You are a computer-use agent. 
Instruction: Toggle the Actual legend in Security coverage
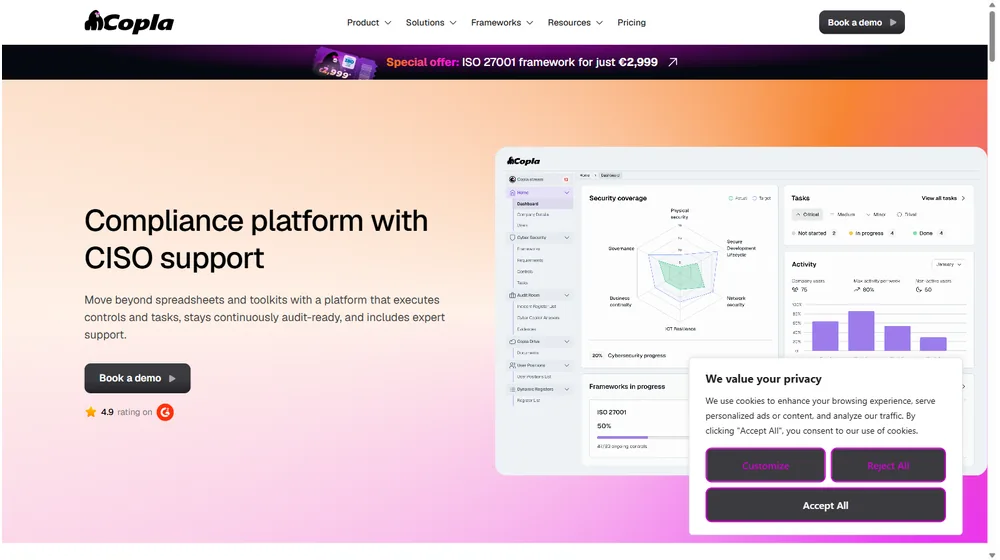coord(737,198)
